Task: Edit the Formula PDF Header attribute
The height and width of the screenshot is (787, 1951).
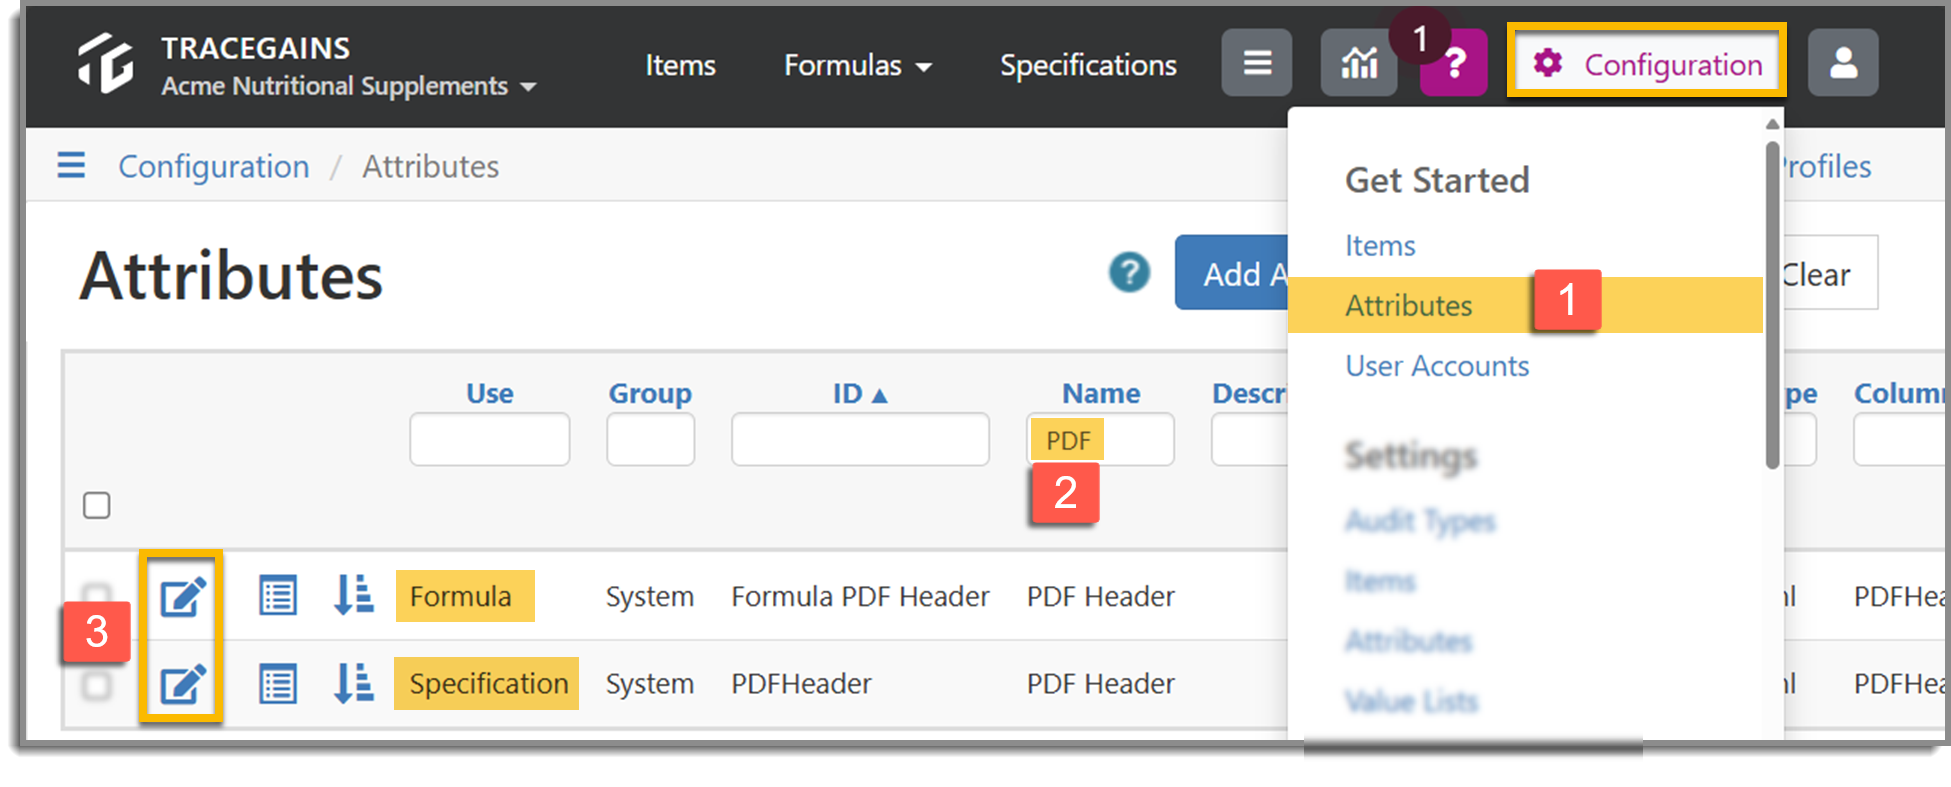Action: coord(183,596)
